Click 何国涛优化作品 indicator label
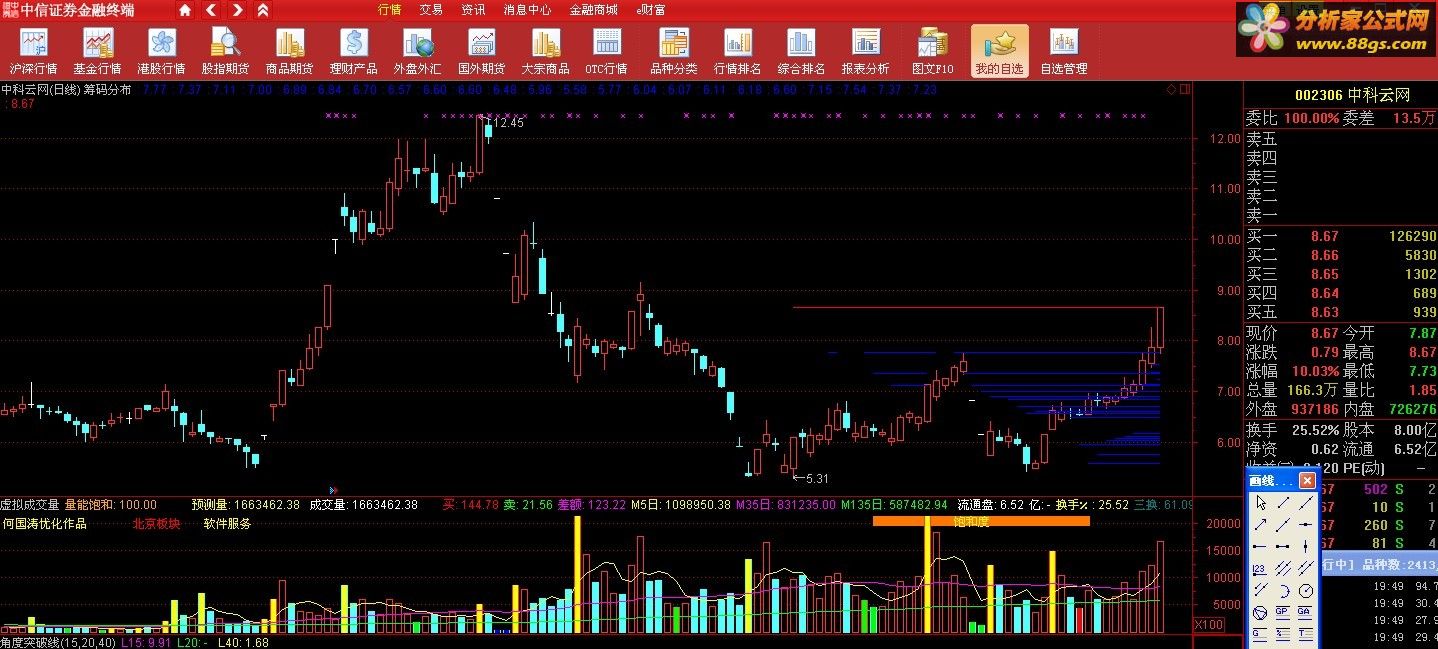The height and width of the screenshot is (649, 1438). point(44,523)
